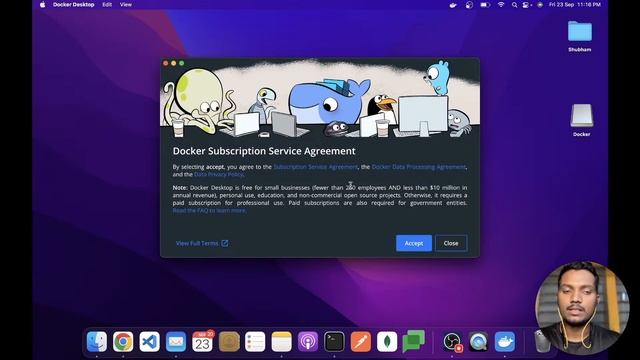Click the yellow minimize button of the dialog
The width and height of the screenshot is (640, 360).
point(173,63)
